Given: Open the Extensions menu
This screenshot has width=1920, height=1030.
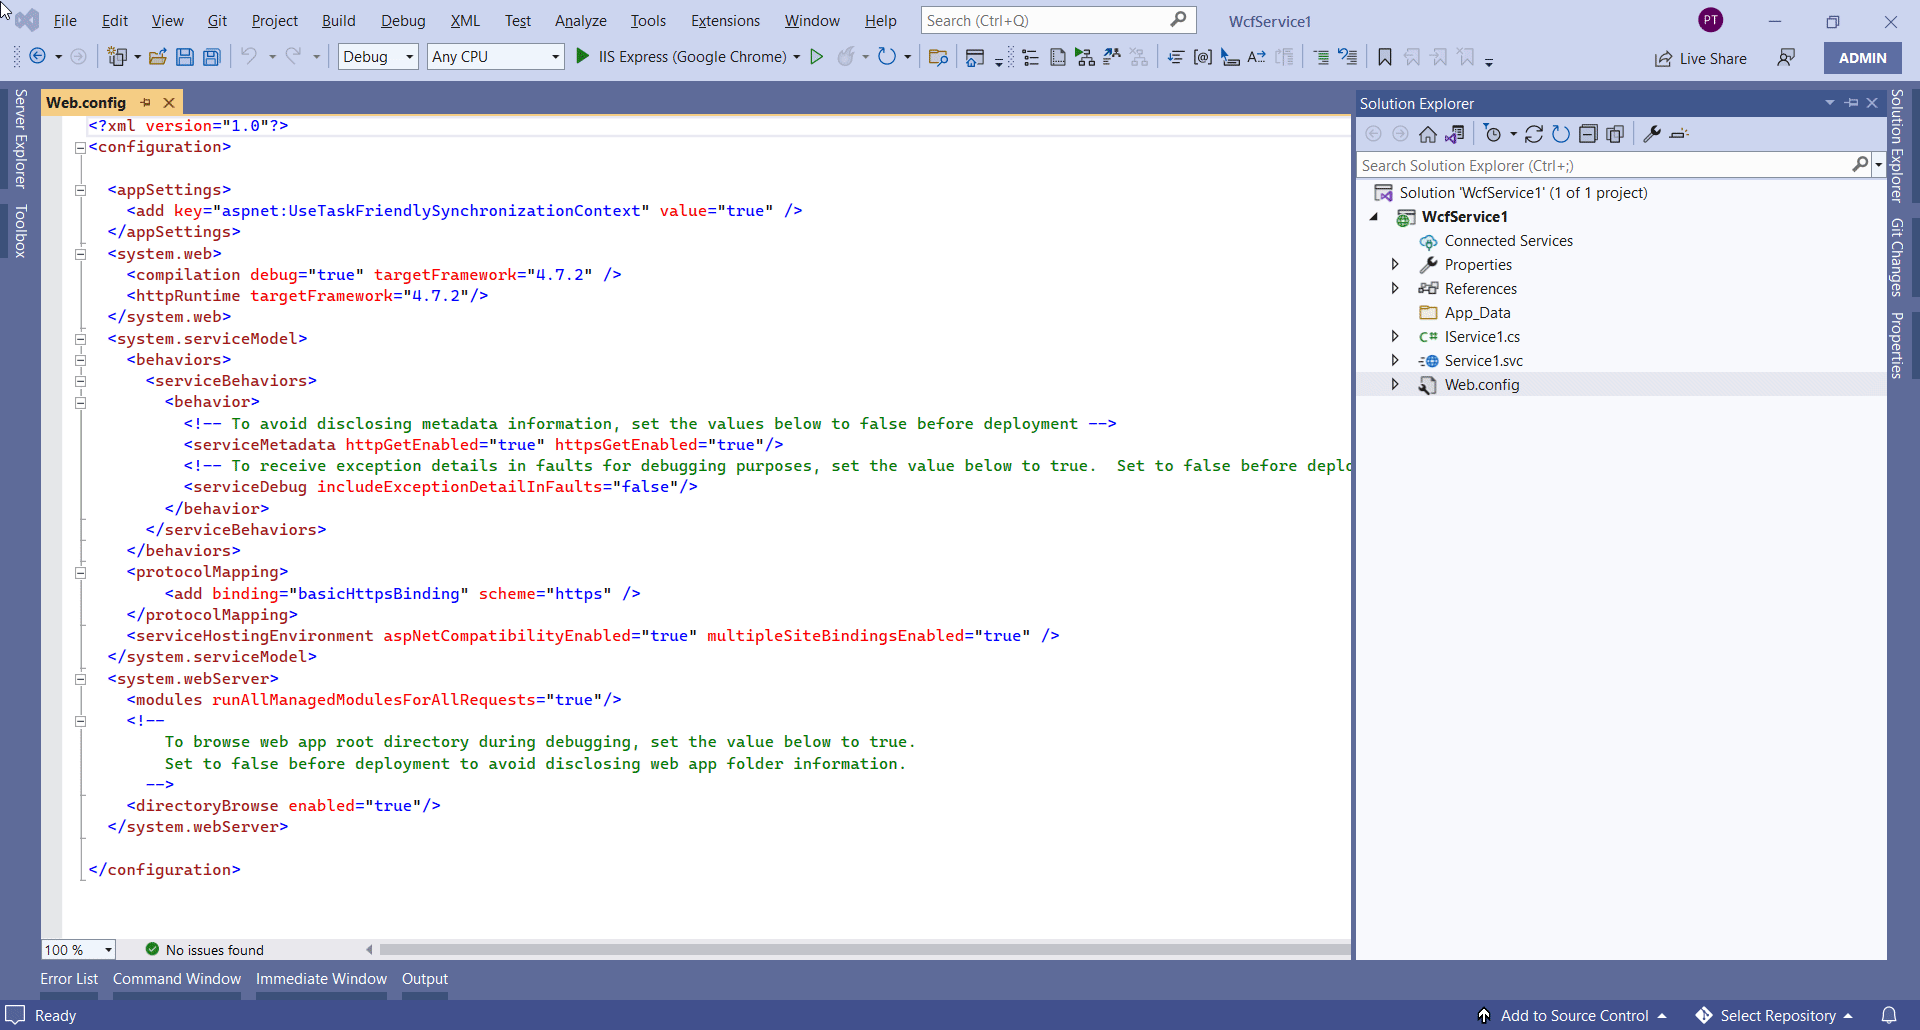Looking at the screenshot, I should point(725,20).
